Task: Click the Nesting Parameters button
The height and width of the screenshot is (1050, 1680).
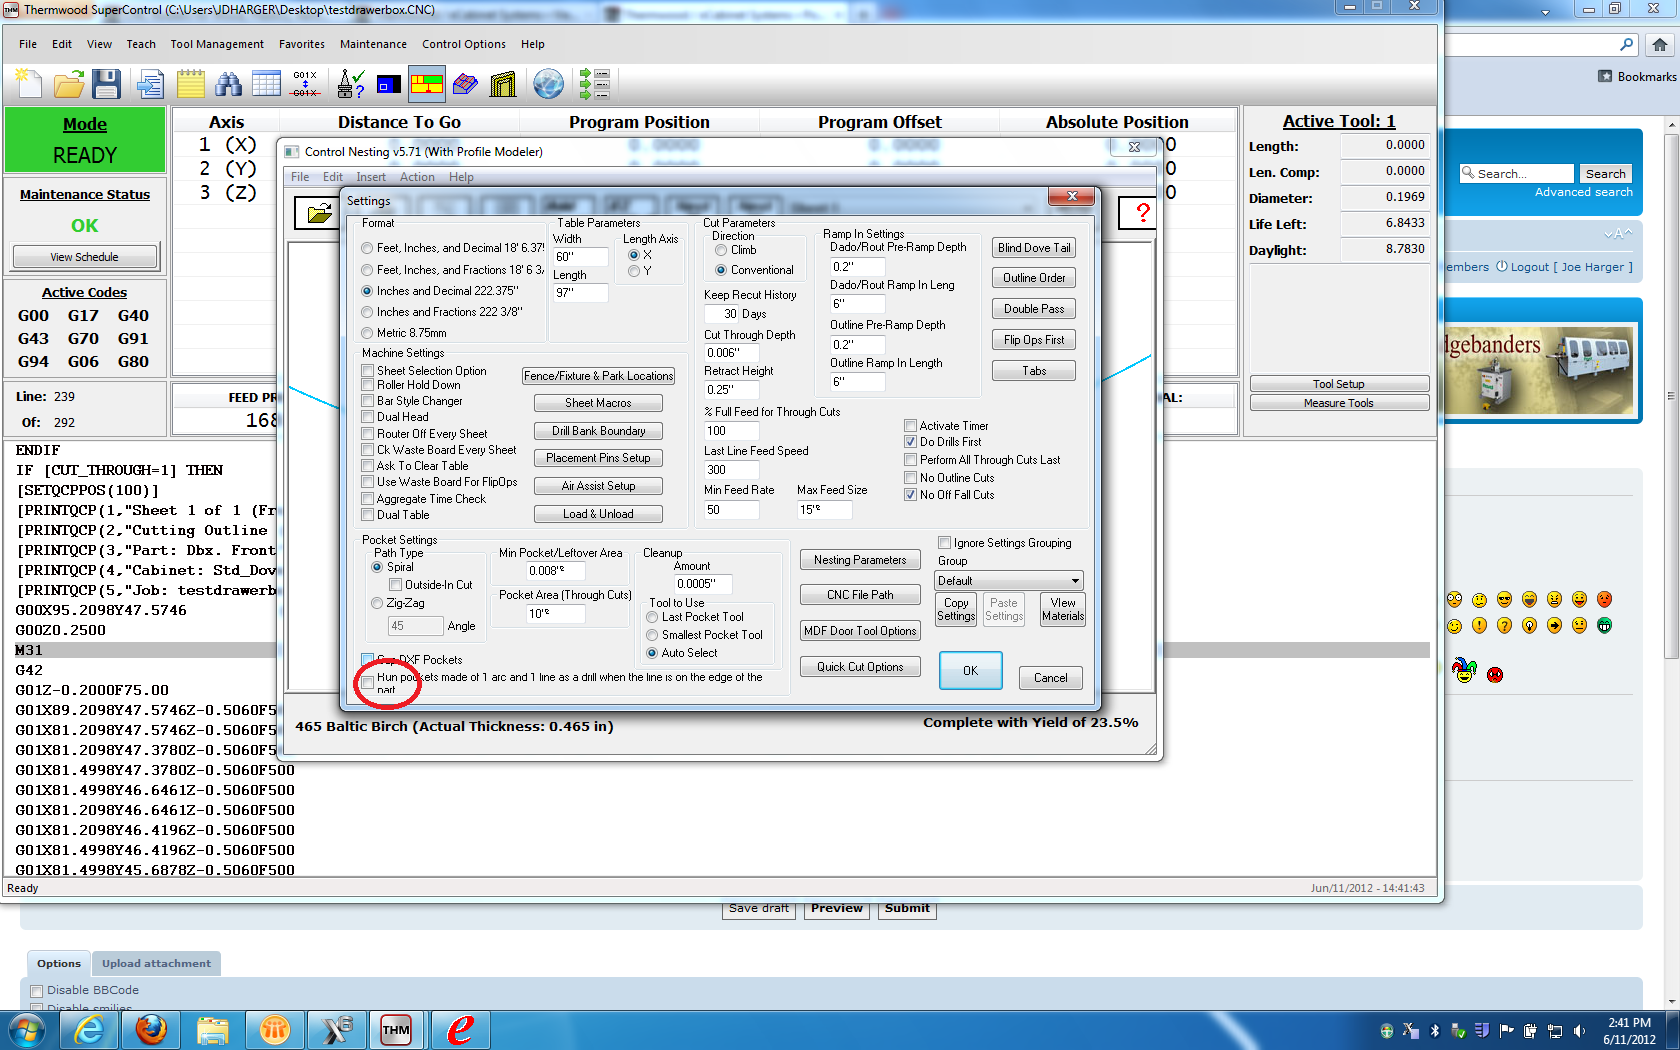Action: [860, 560]
